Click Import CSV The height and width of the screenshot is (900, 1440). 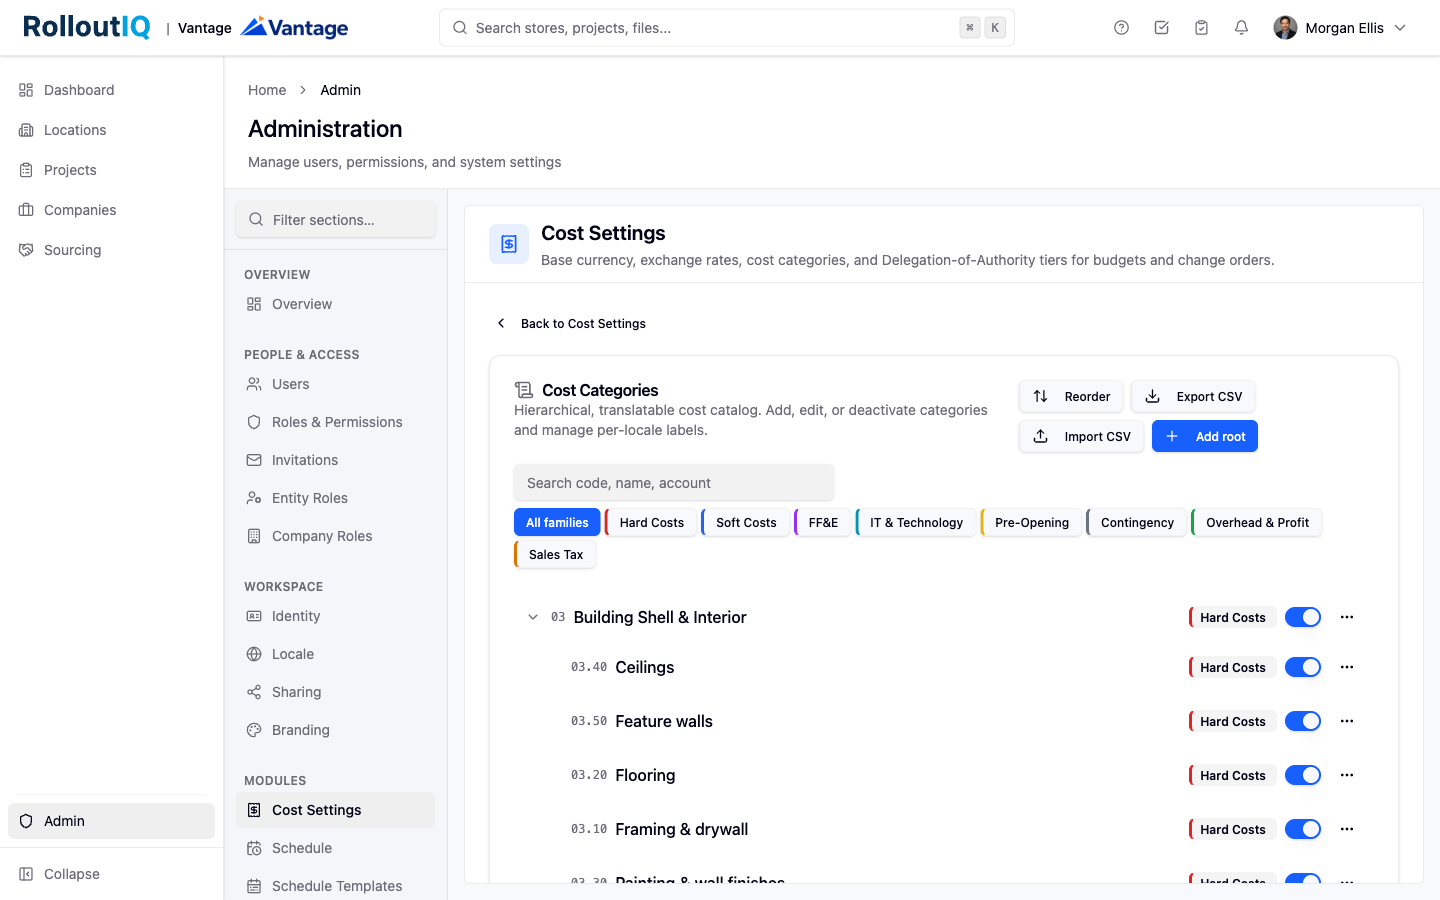[x=1081, y=436]
